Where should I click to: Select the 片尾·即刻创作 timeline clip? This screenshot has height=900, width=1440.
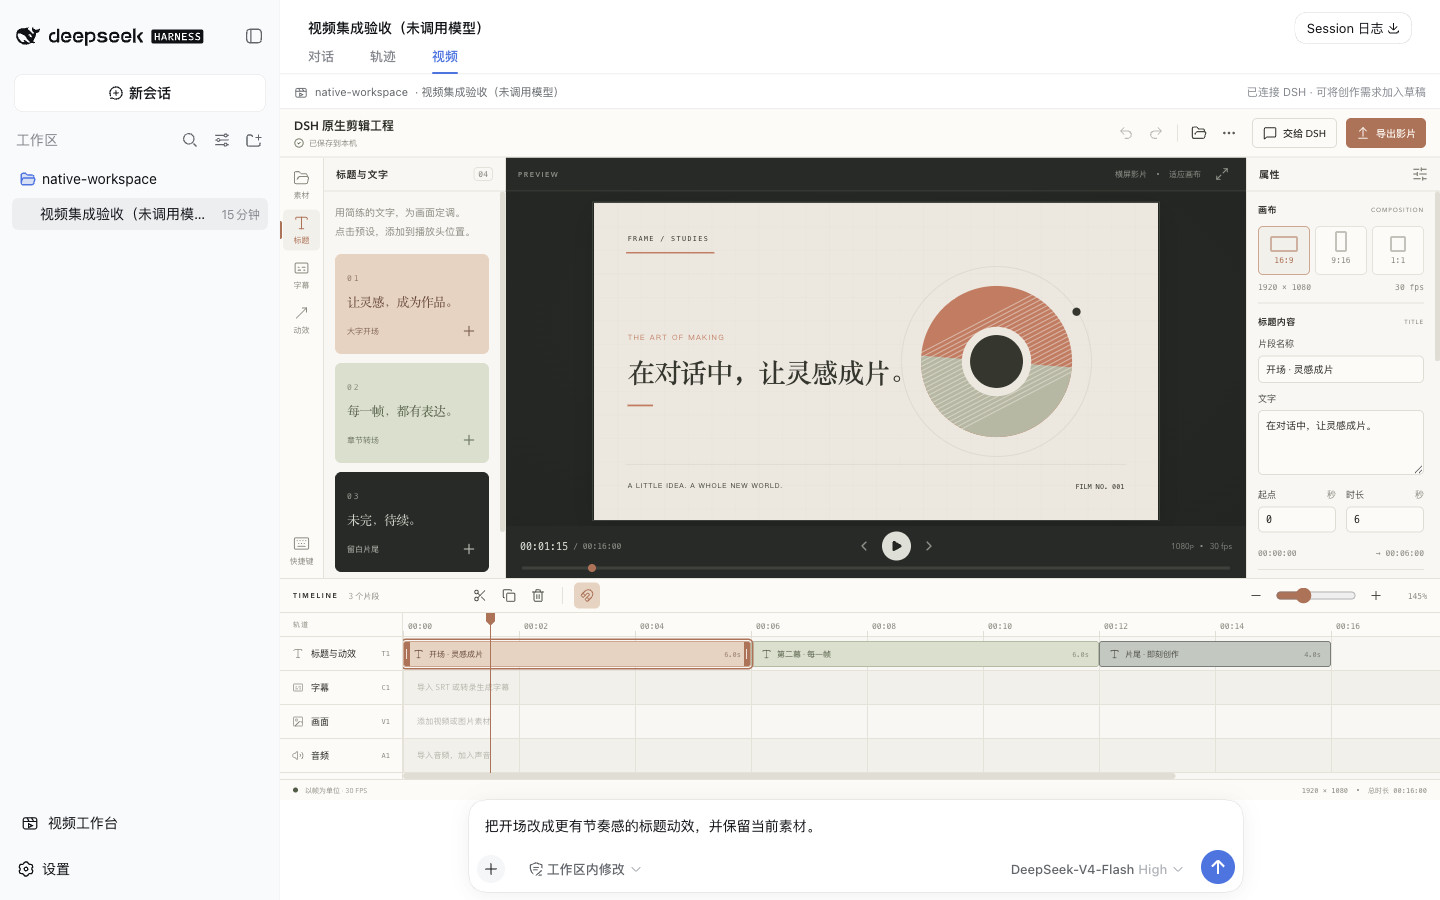pyautogui.click(x=1215, y=654)
